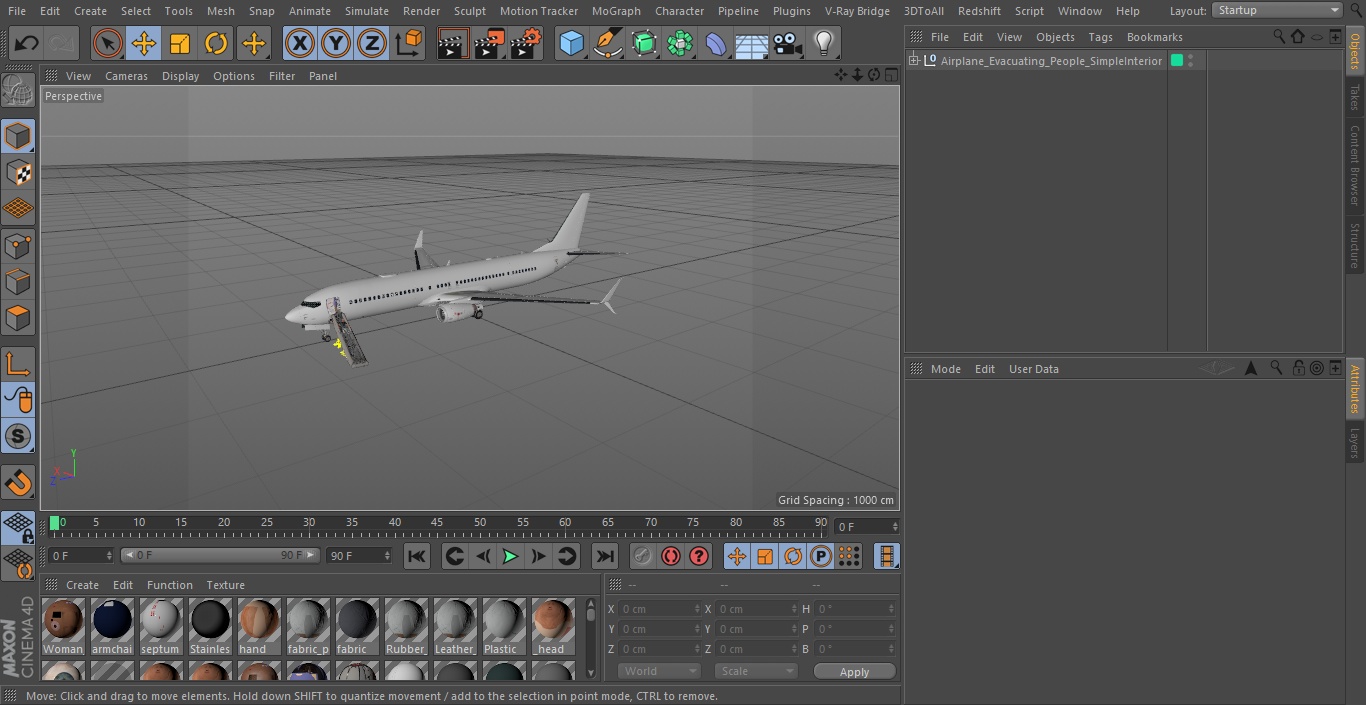Play animation forwards

[510, 556]
